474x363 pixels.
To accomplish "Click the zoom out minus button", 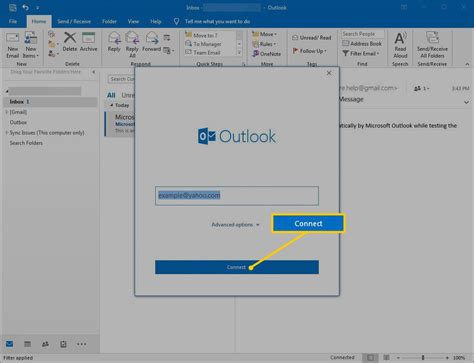I will [398, 358].
